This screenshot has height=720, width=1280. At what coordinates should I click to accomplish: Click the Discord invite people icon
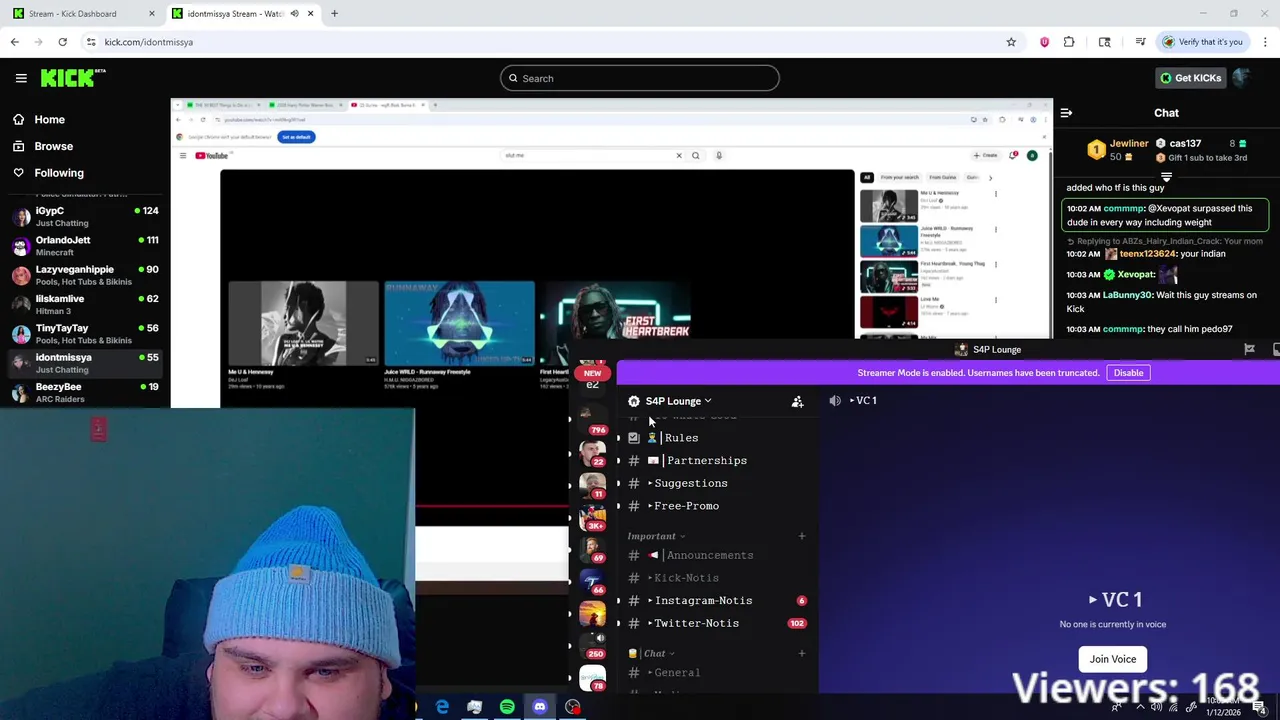tap(797, 401)
